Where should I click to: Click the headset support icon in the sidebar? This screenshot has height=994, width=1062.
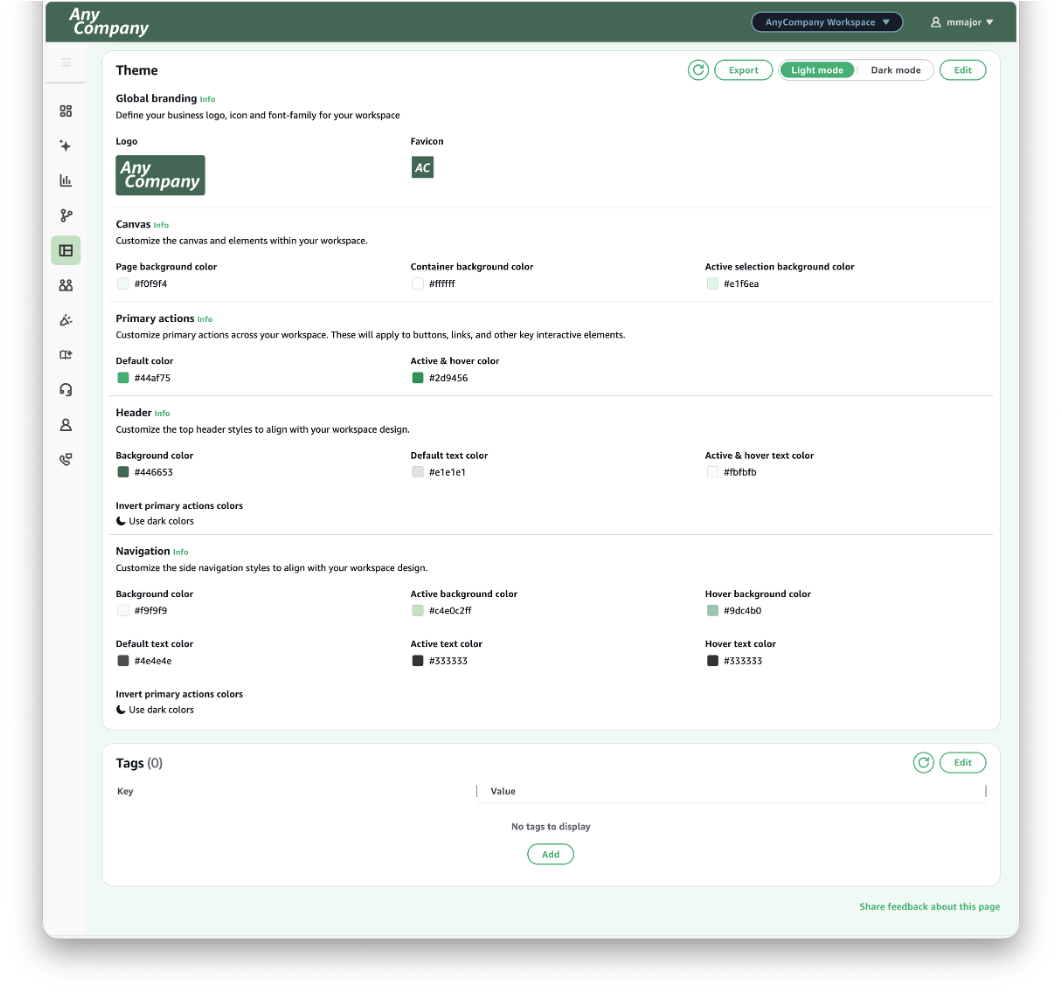(66, 389)
